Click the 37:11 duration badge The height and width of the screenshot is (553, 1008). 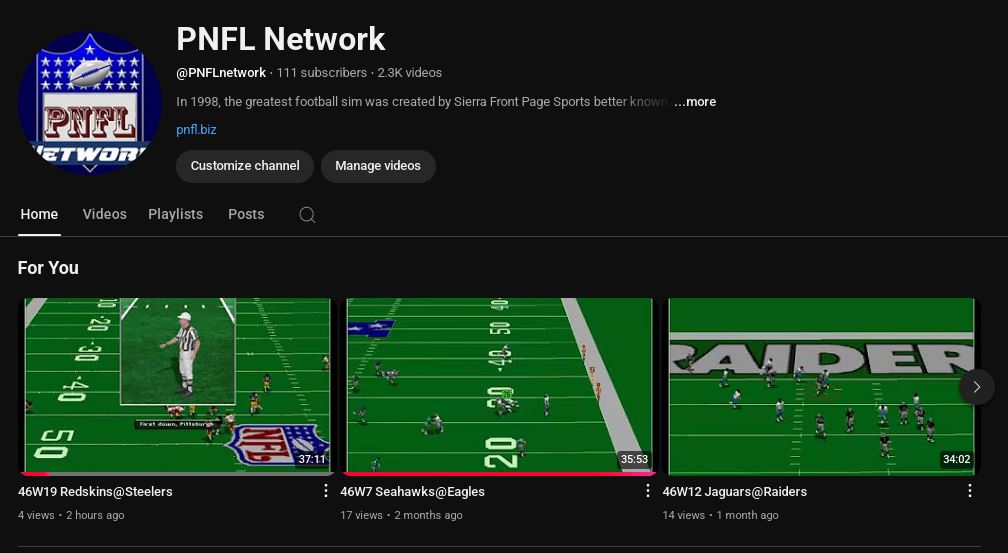pyautogui.click(x=312, y=459)
